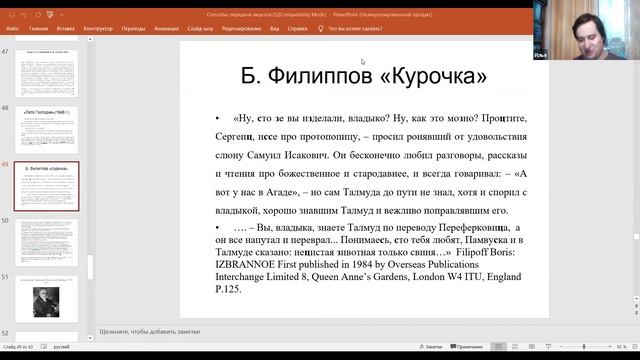
Task: Switch to the Главная ribbon tab
Action: pyautogui.click(x=38, y=29)
